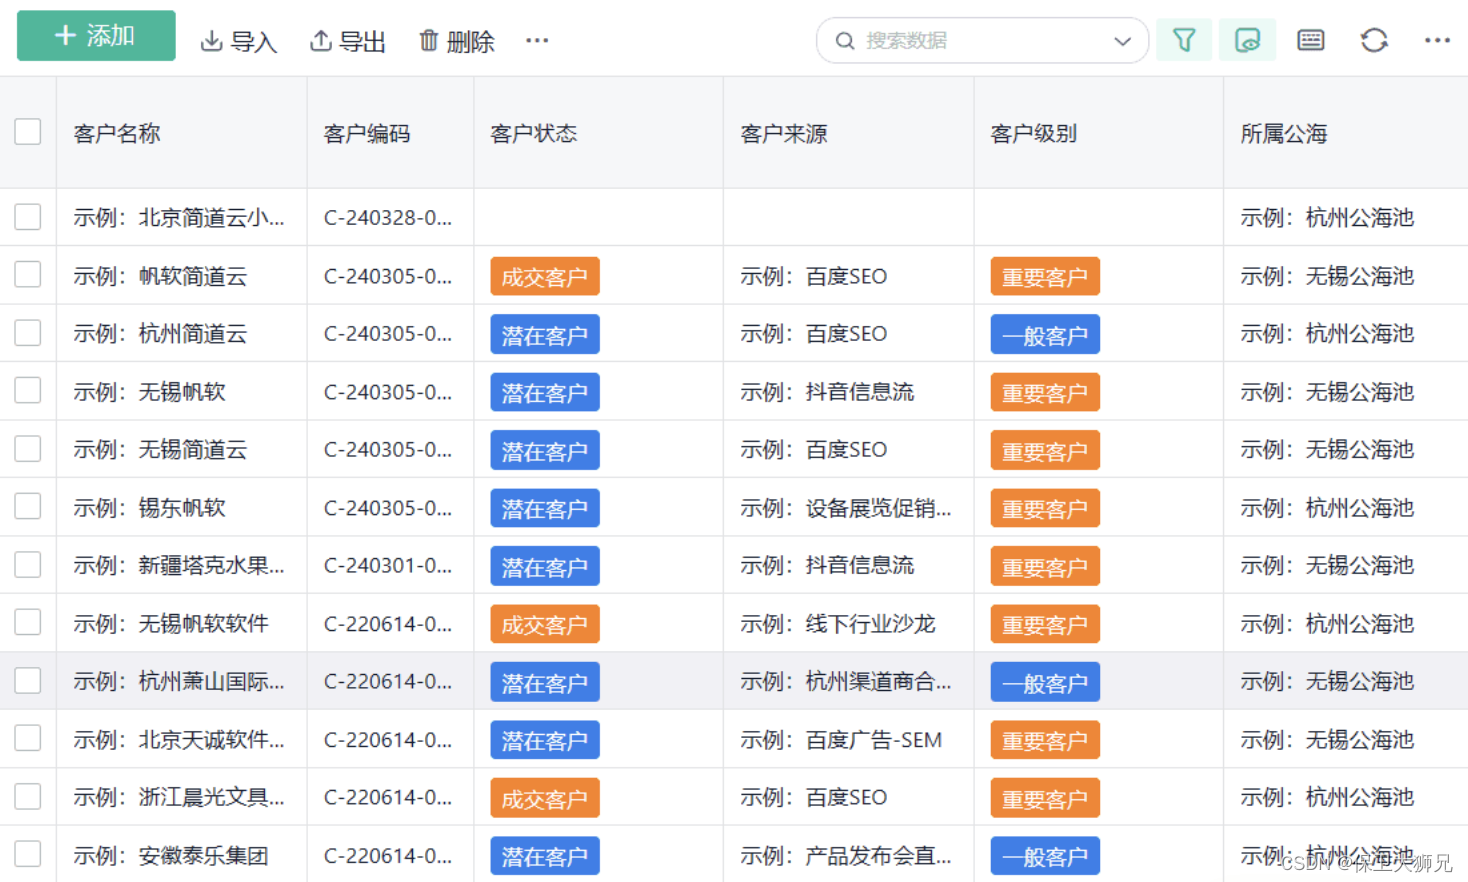This screenshot has width=1468, height=882.
Task: Click the 导出 export button
Action: click(x=348, y=41)
